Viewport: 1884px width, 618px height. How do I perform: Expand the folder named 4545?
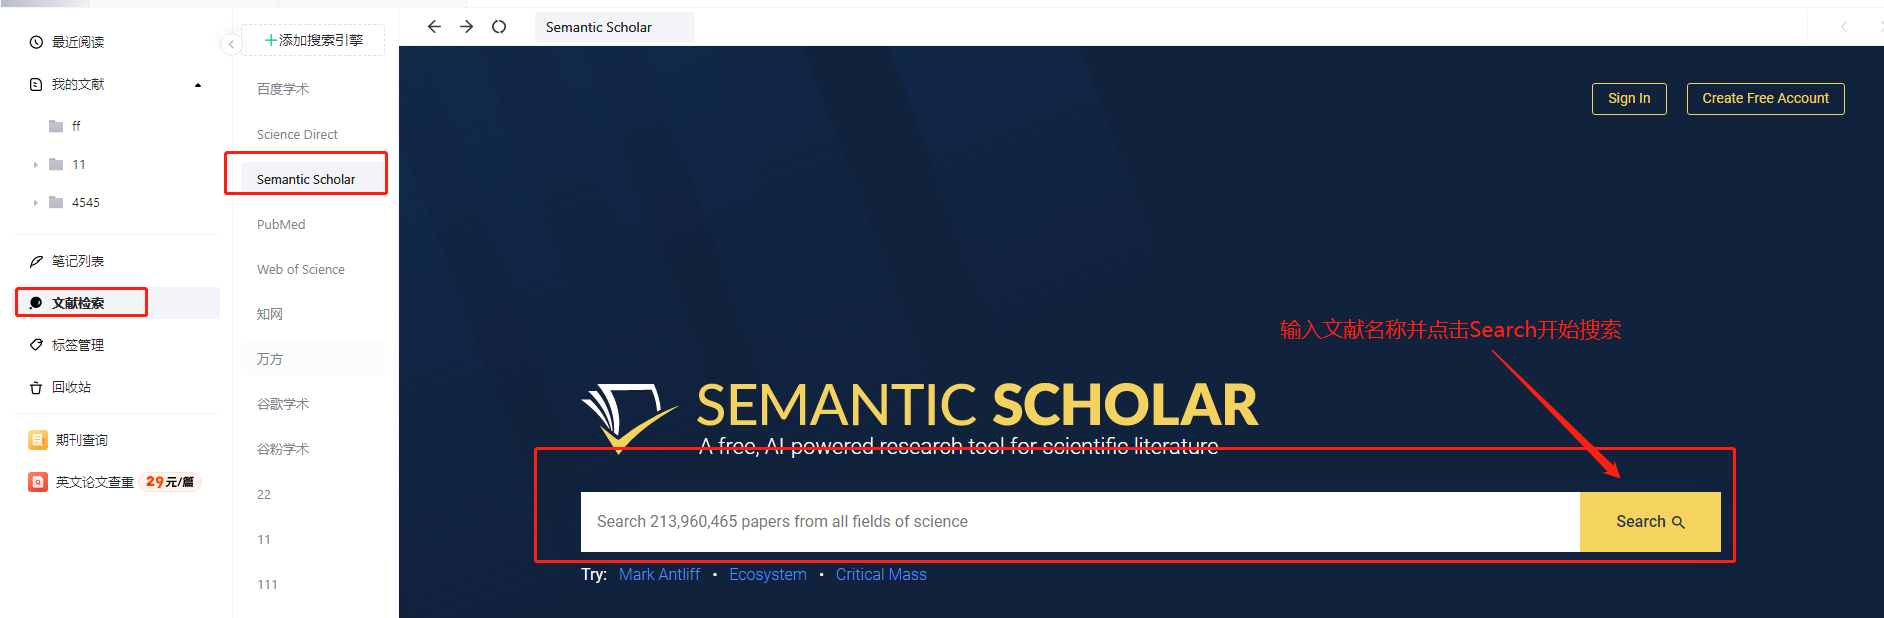[35, 203]
